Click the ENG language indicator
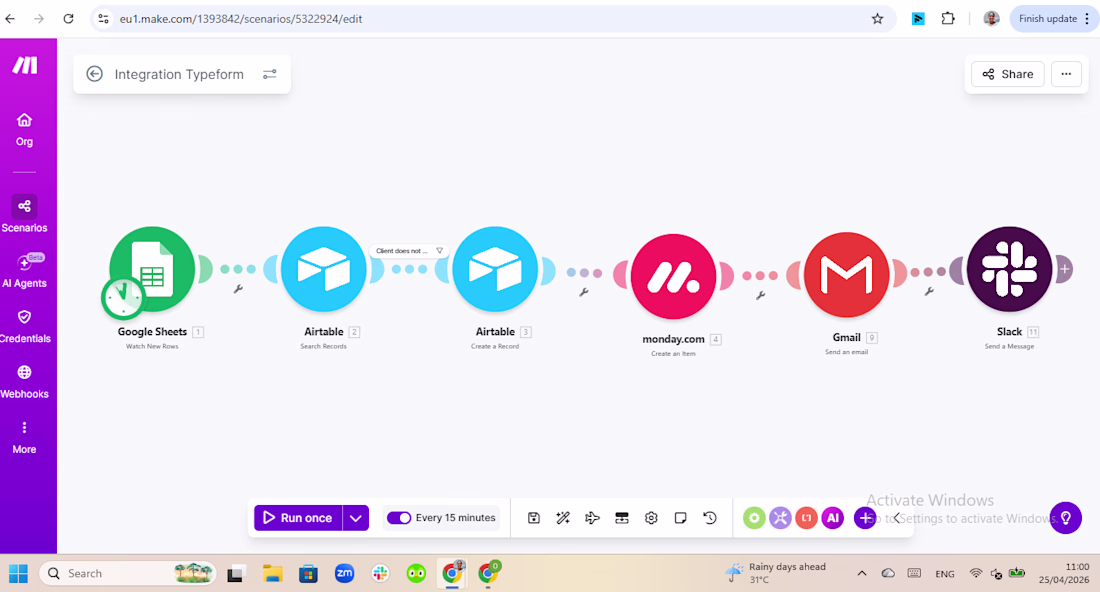This screenshot has height=592, width=1100. 945,574
